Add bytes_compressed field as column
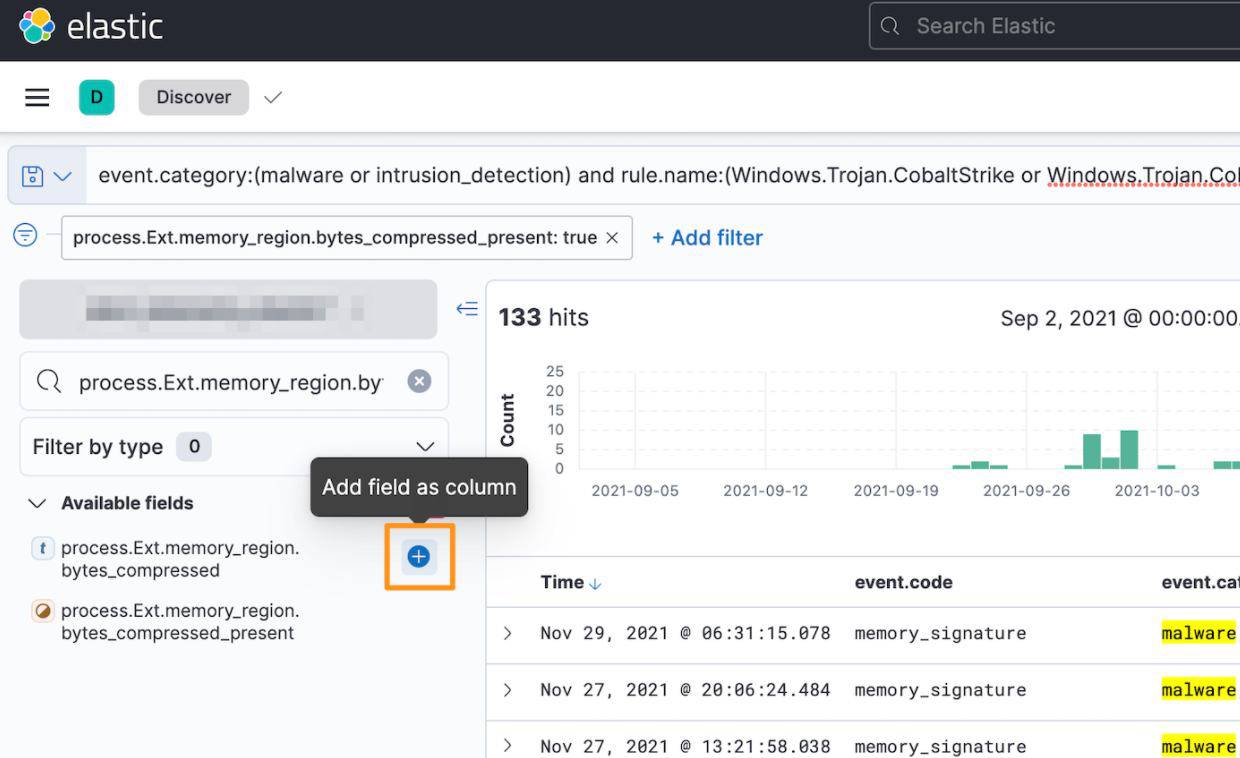1240x758 pixels. (419, 557)
